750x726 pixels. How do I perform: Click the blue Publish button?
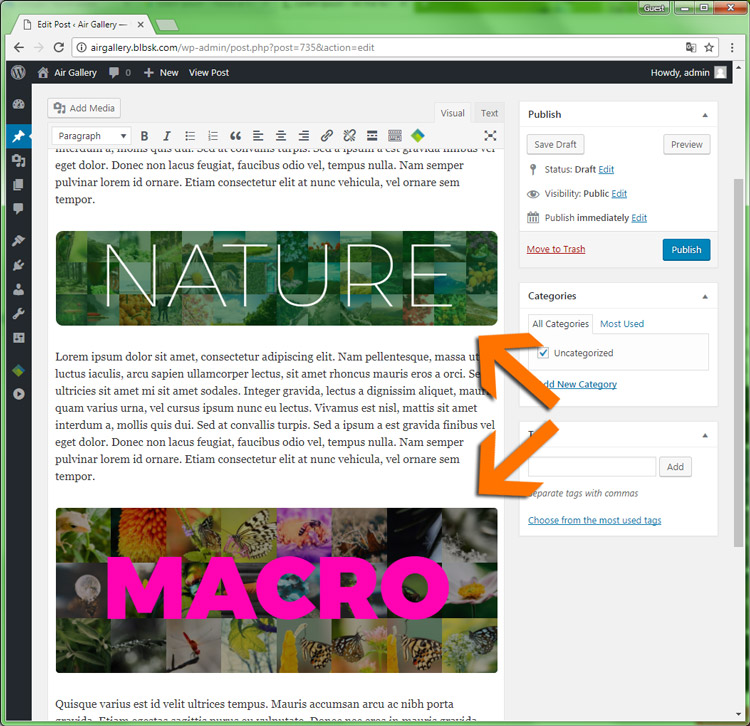(686, 250)
